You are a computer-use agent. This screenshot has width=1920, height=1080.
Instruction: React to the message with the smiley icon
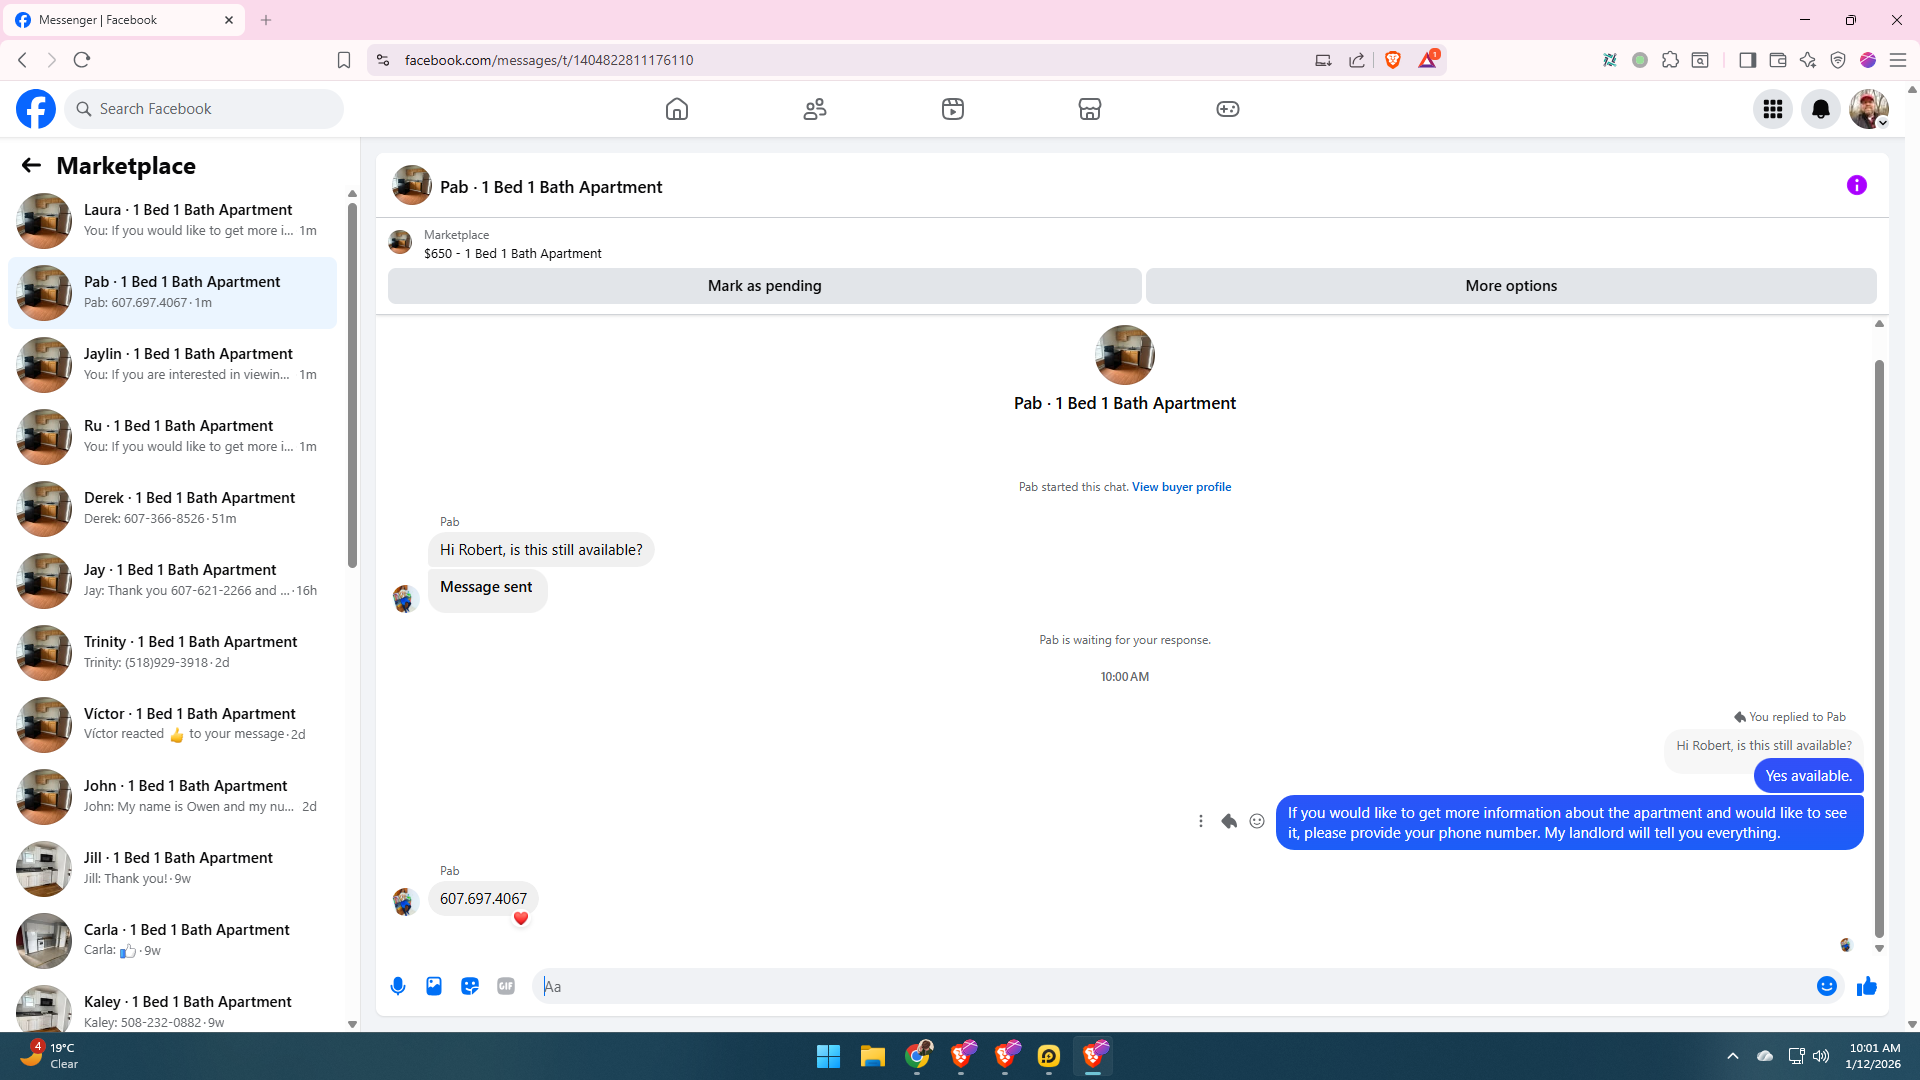(x=1257, y=821)
